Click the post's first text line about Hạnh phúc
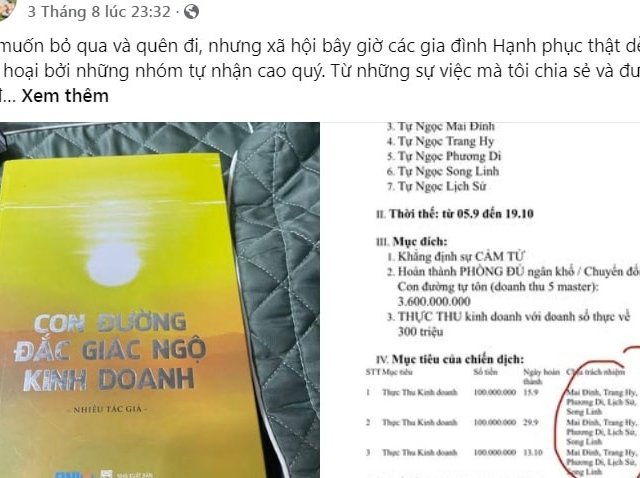This screenshot has height=478, width=640. pos(320,46)
